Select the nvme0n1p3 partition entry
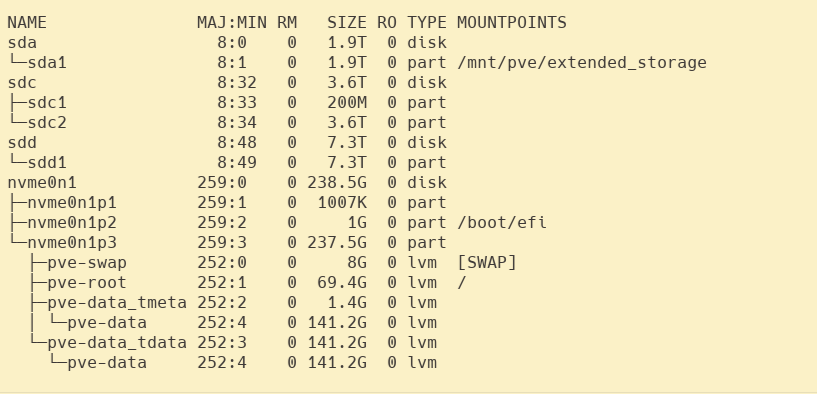 pyautogui.click(x=72, y=242)
